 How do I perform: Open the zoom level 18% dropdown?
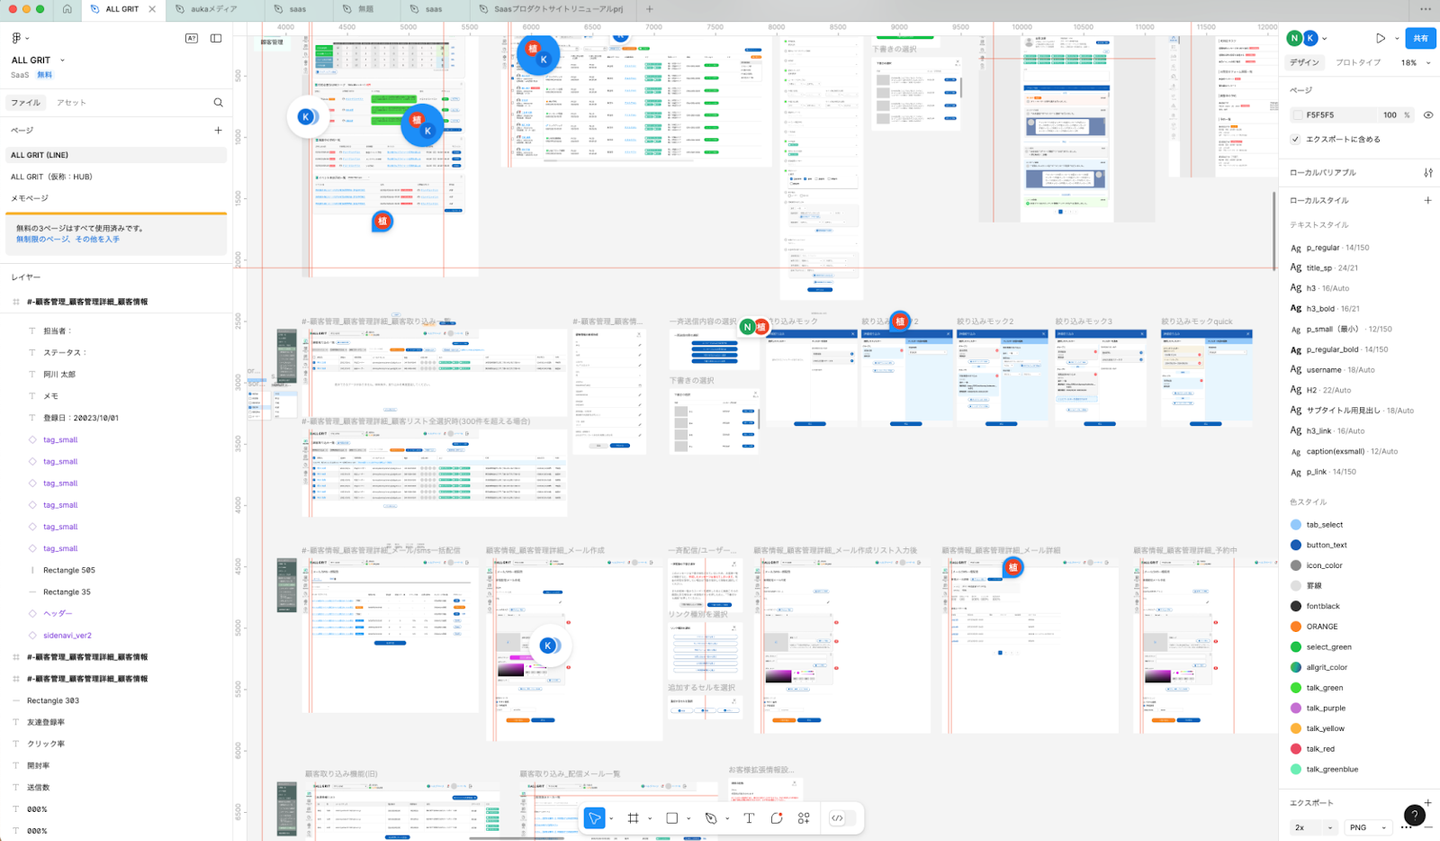click(1415, 62)
